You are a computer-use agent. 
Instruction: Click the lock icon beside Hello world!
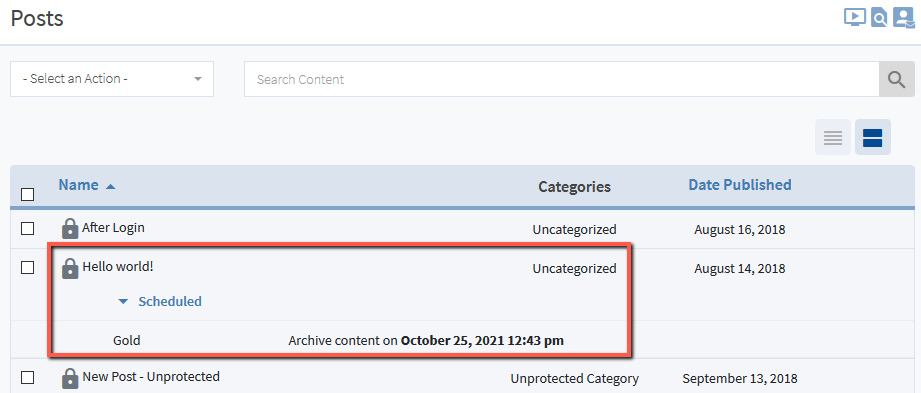tap(70, 268)
